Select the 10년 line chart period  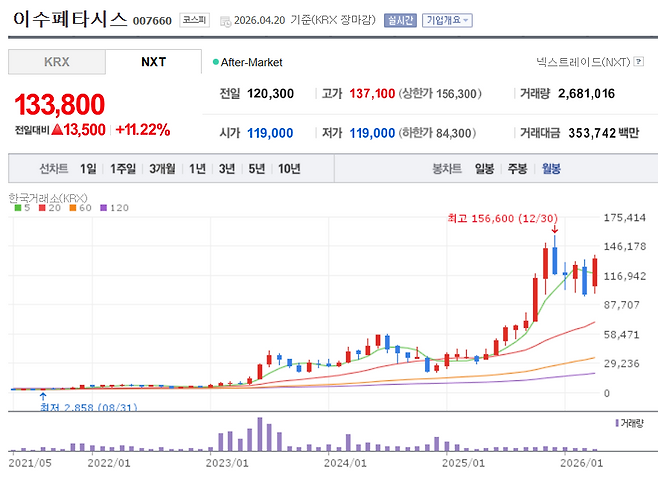point(289,168)
